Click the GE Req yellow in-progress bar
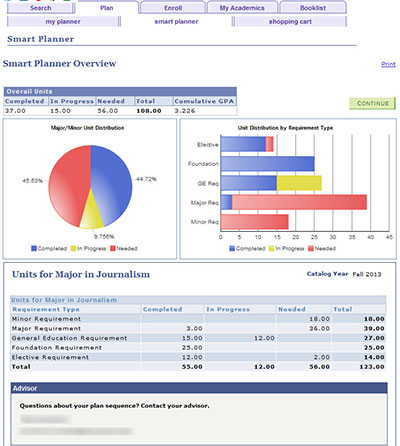The image size is (400, 446). pos(299,183)
